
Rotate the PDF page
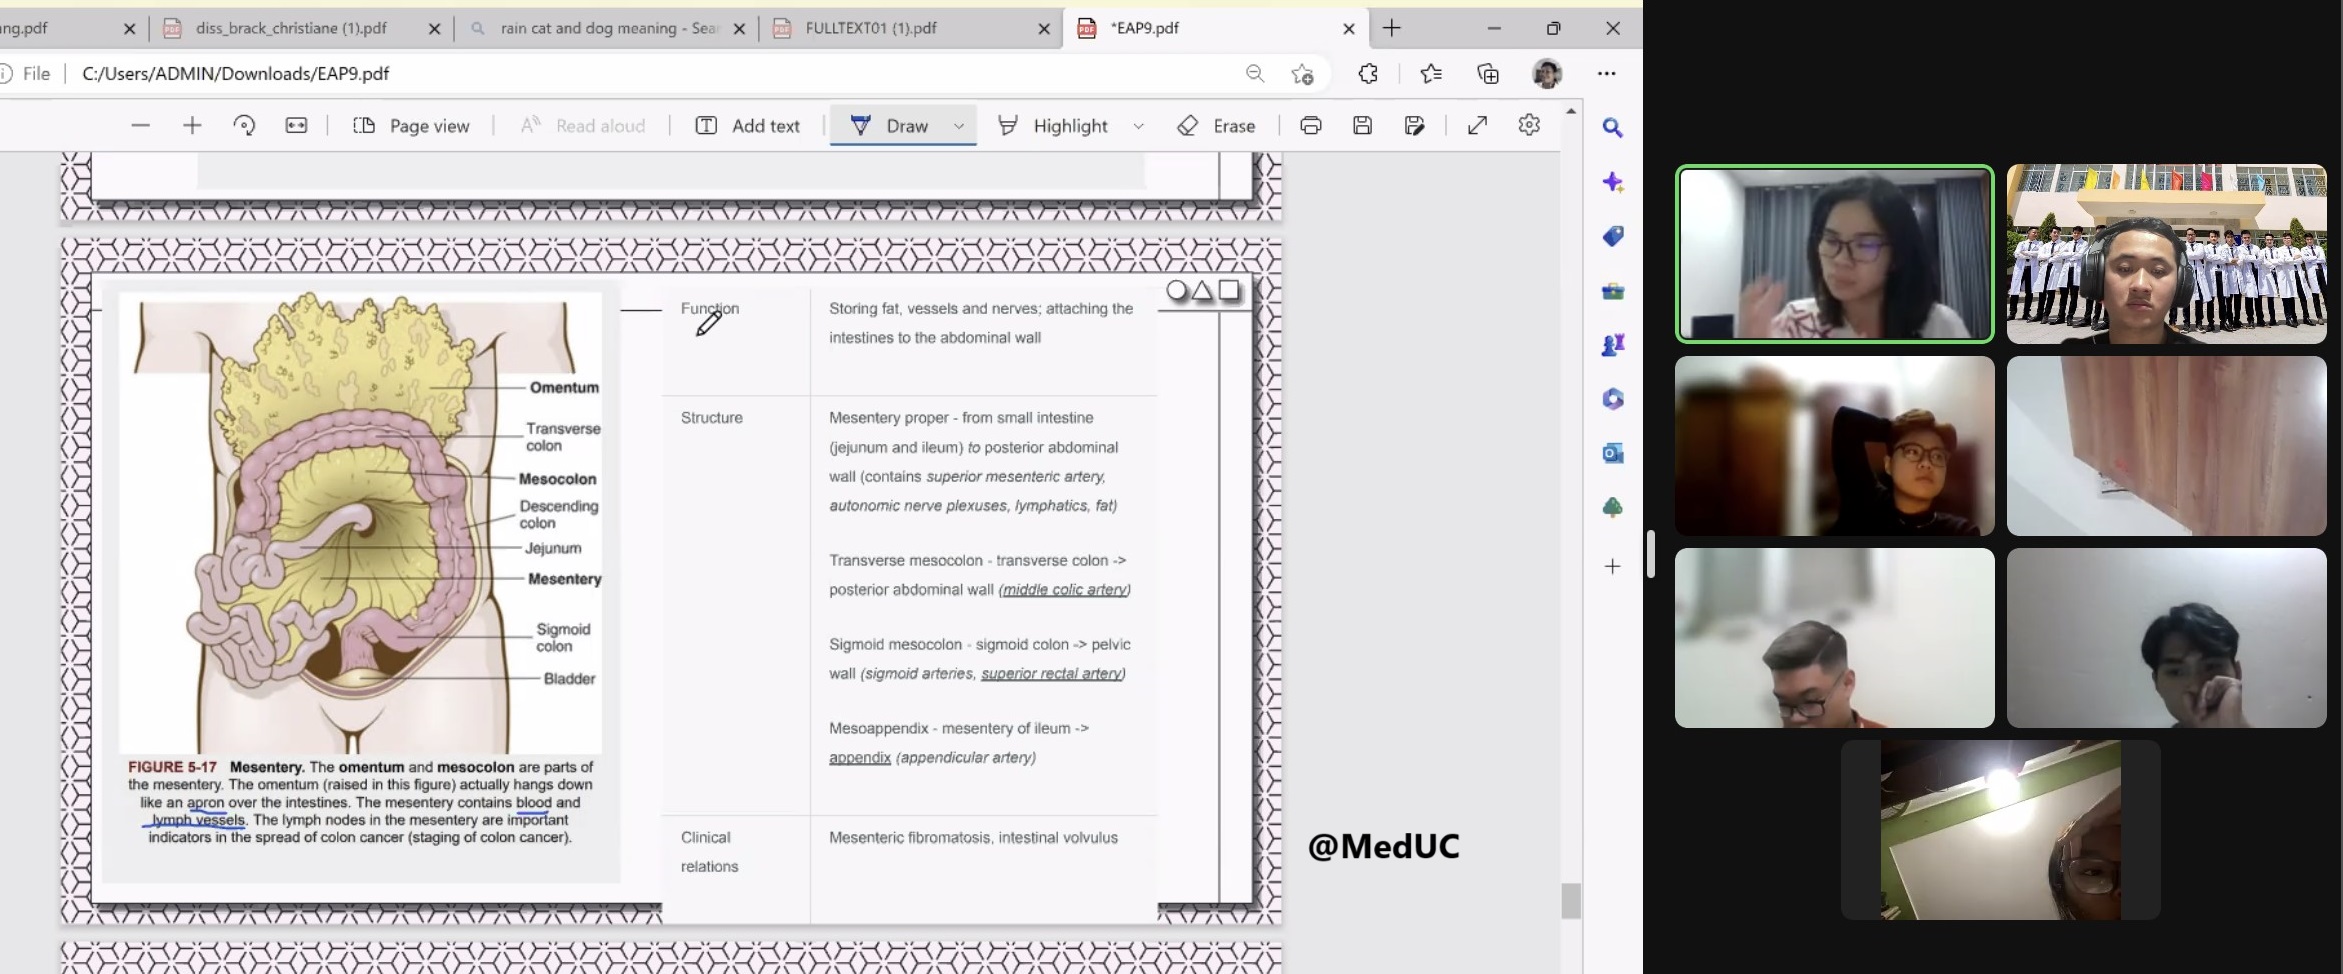point(244,126)
